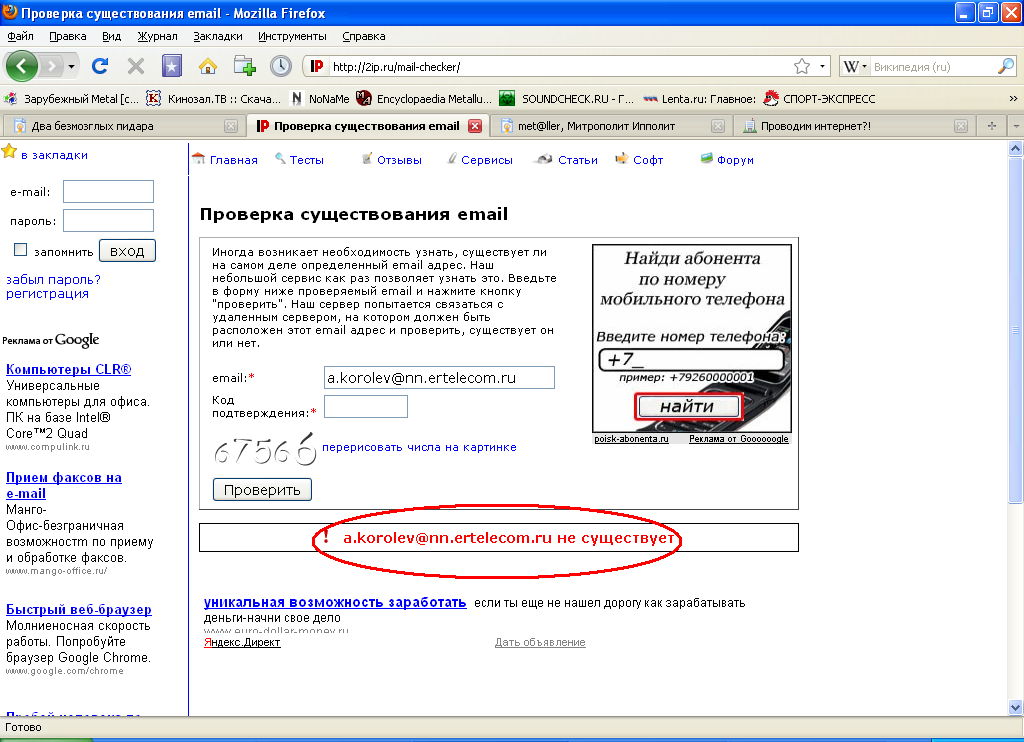Click the search magnifier in Wikipedia box

tap(1006, 66)
